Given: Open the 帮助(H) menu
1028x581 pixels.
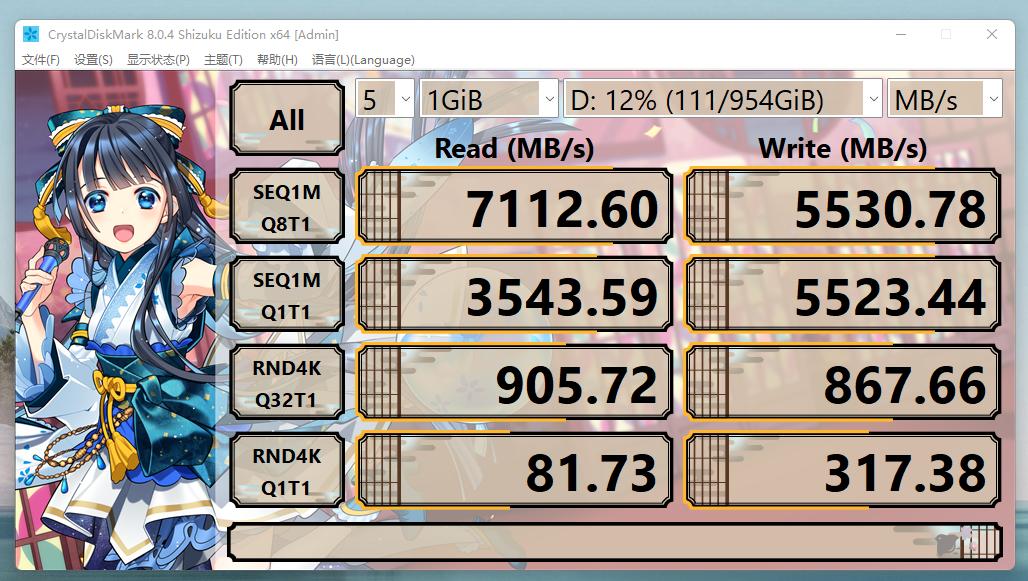Looking at the screenshot, I should tap(277, 60).
